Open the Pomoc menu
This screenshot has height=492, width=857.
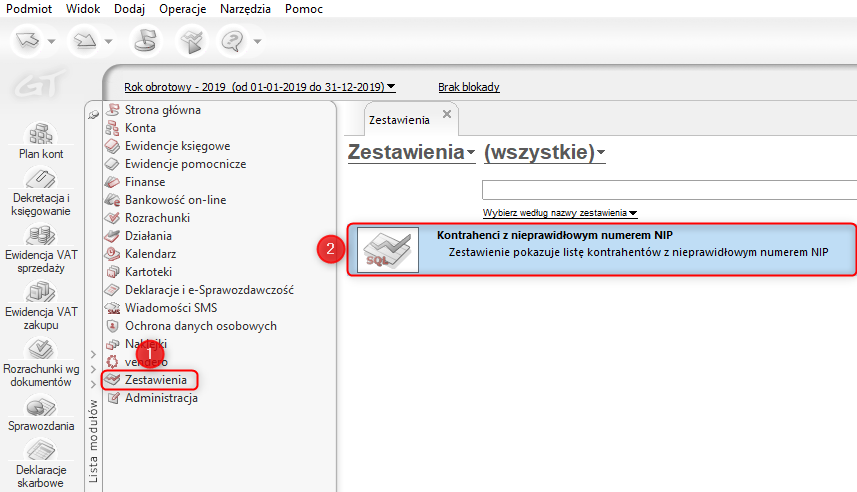(x=304, y=9)
